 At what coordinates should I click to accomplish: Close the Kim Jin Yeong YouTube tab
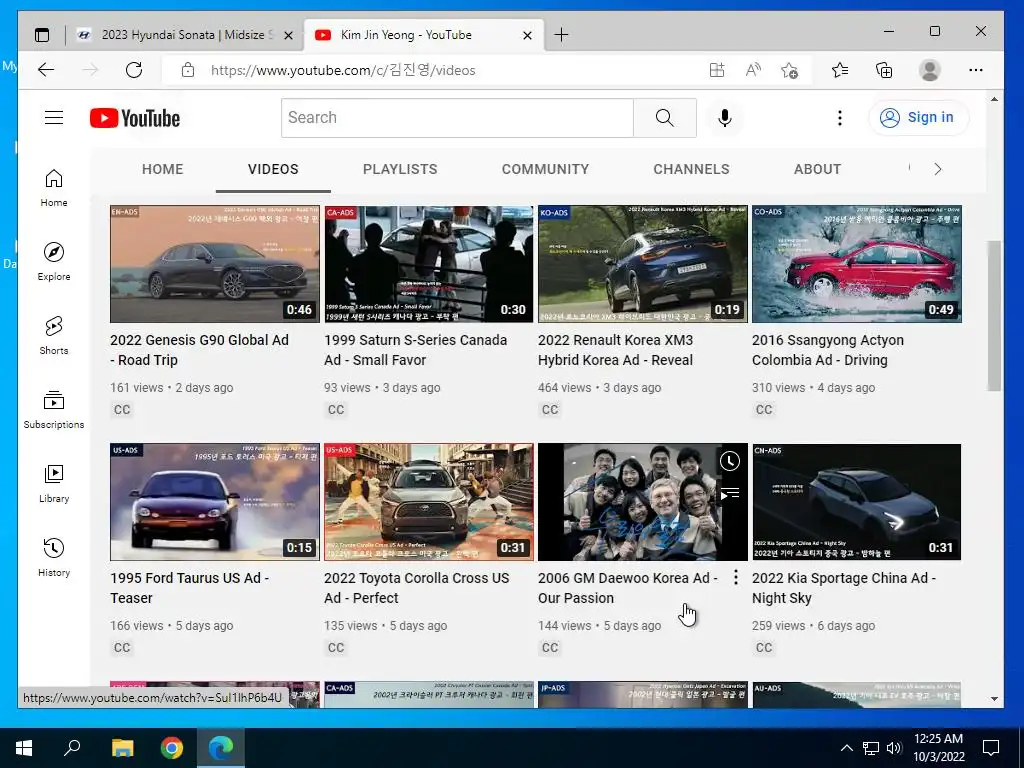pyautogui.click(x=528, y=35)
